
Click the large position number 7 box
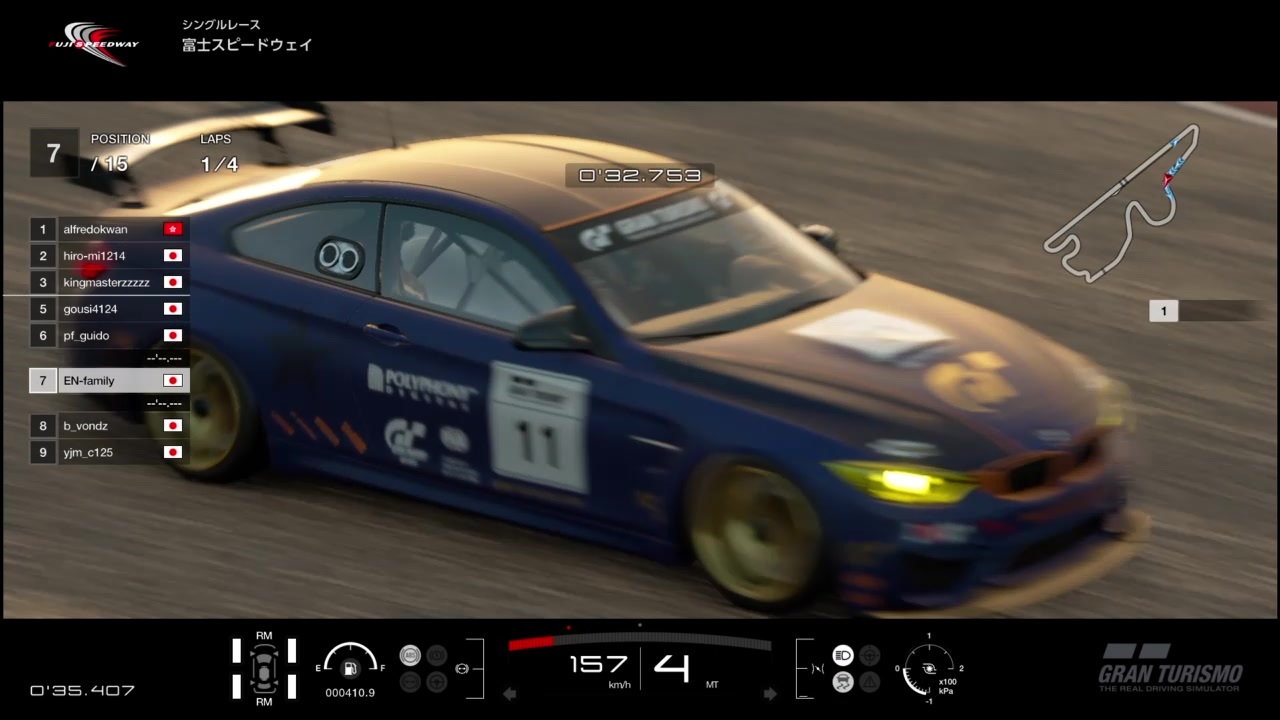coord(53,154)
